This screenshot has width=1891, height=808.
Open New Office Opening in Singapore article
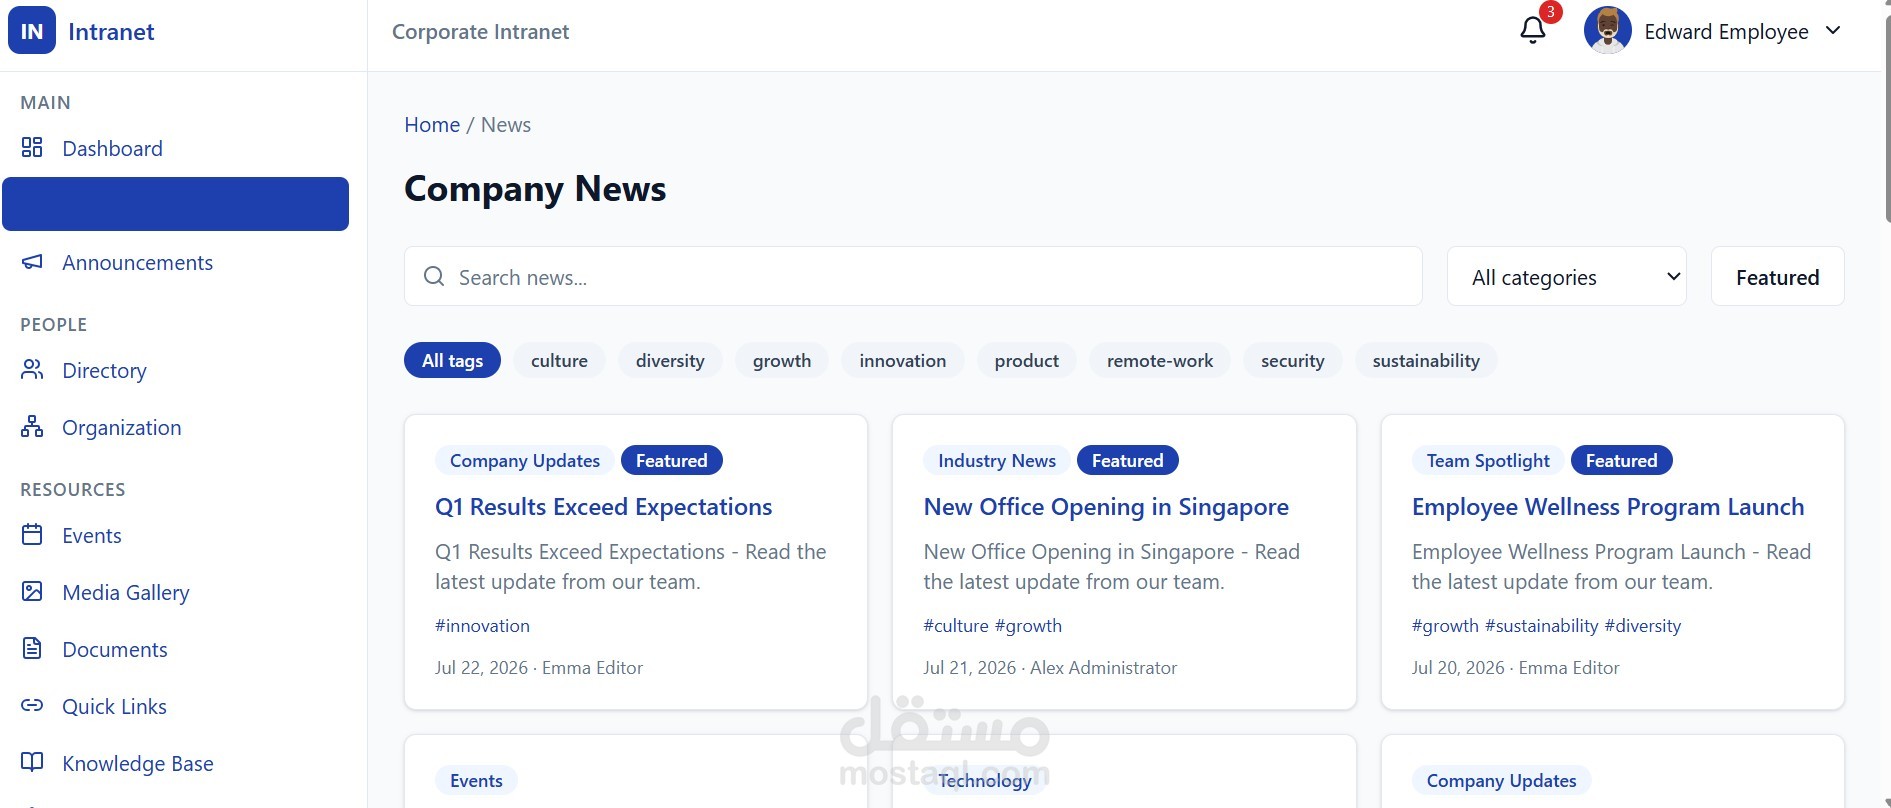coord(1106,507)
